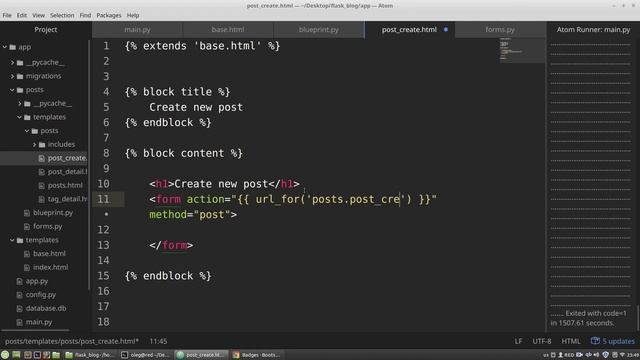Screen dimensions: 640x360
Task: Click the file path in the status bar
Action: [72, 341]
